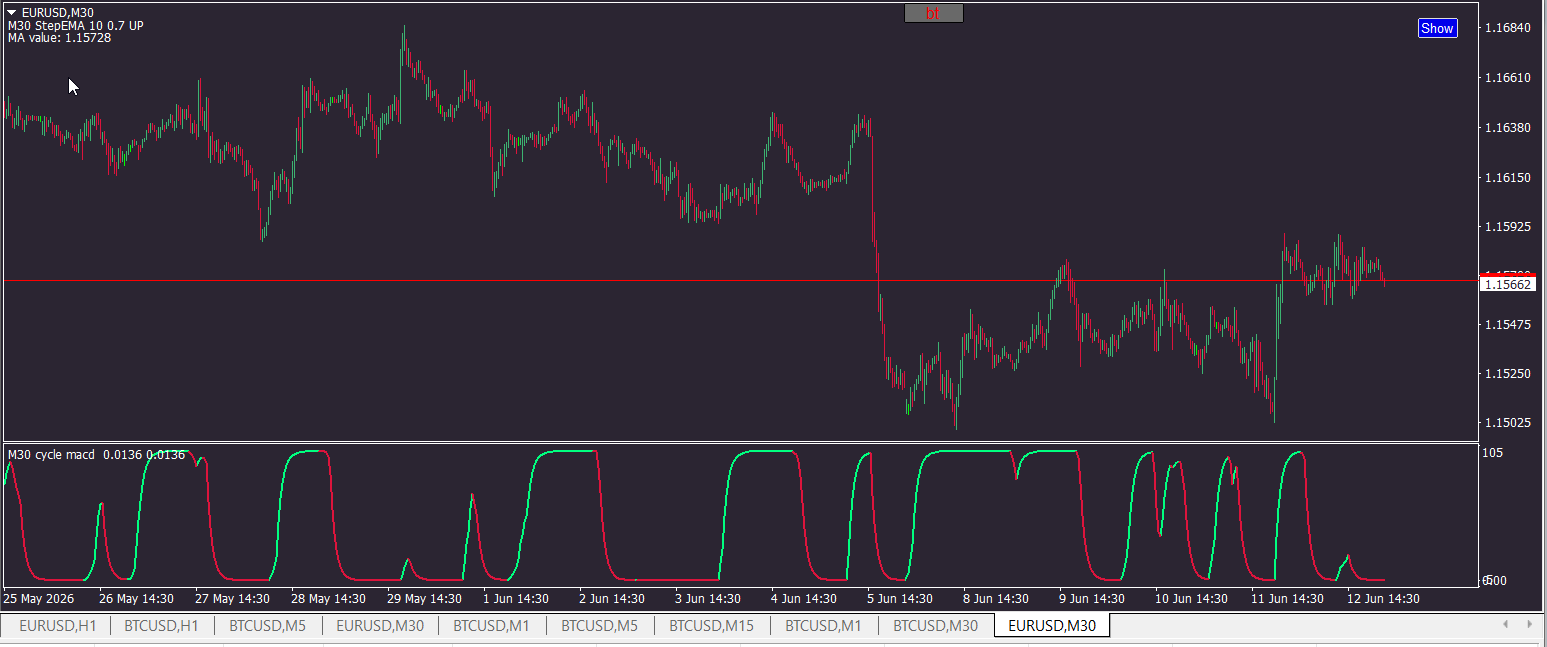
Task: Click the M30 StepEMA indicator text
Action: tap(76, 25)
